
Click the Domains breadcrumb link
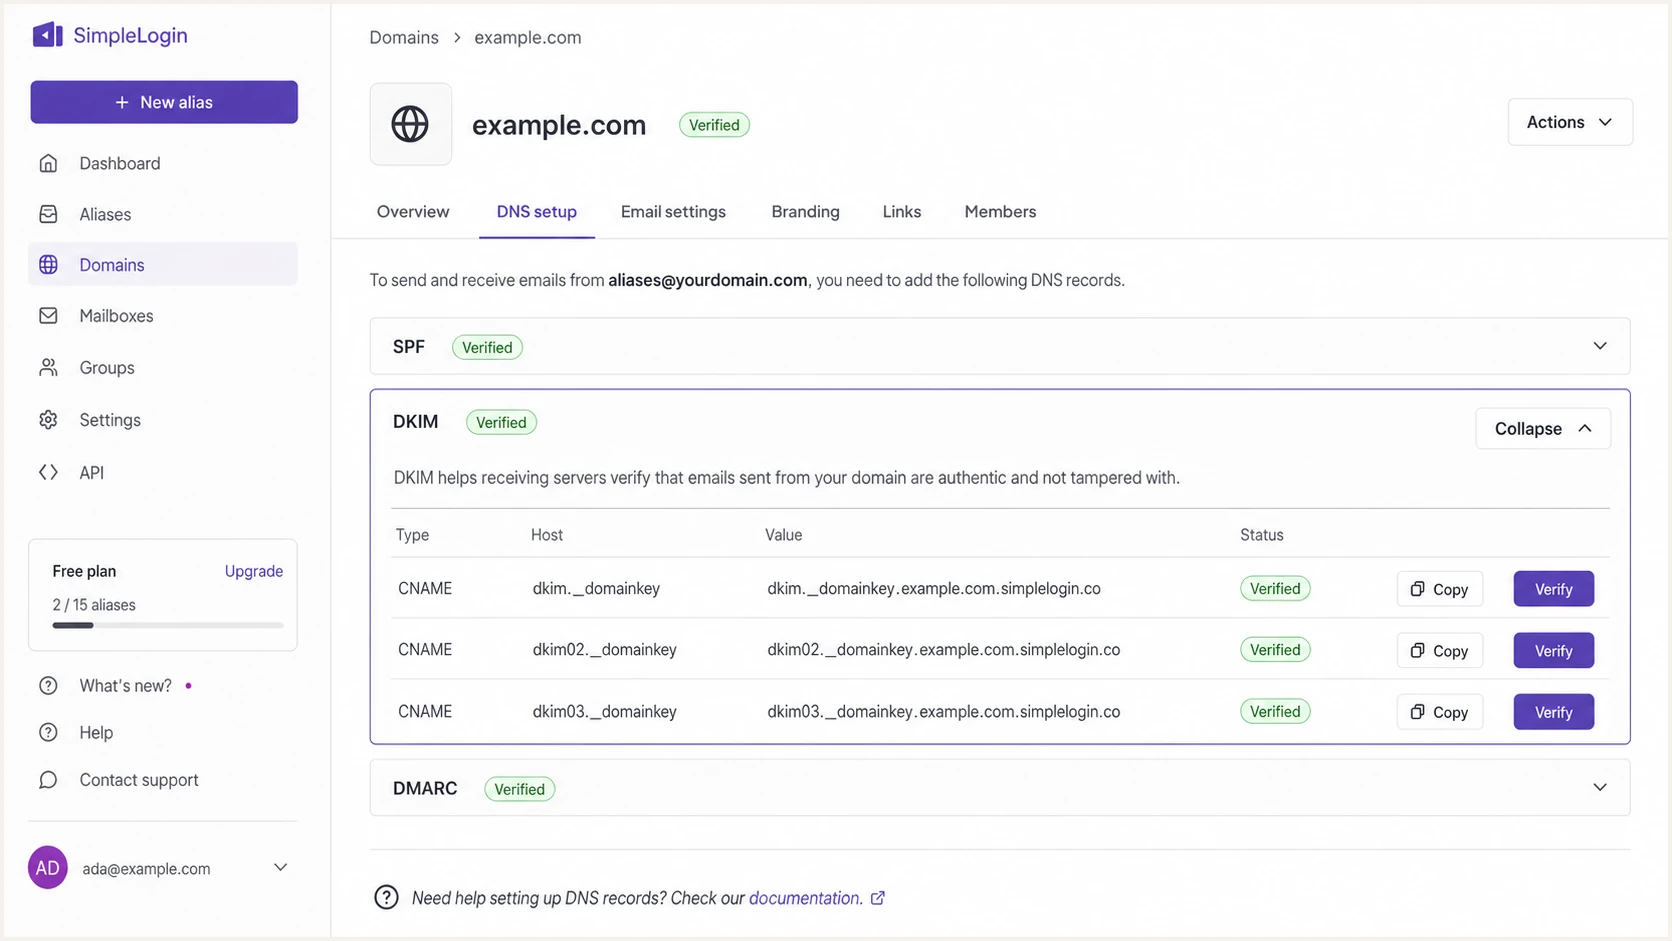pos(404,37)
